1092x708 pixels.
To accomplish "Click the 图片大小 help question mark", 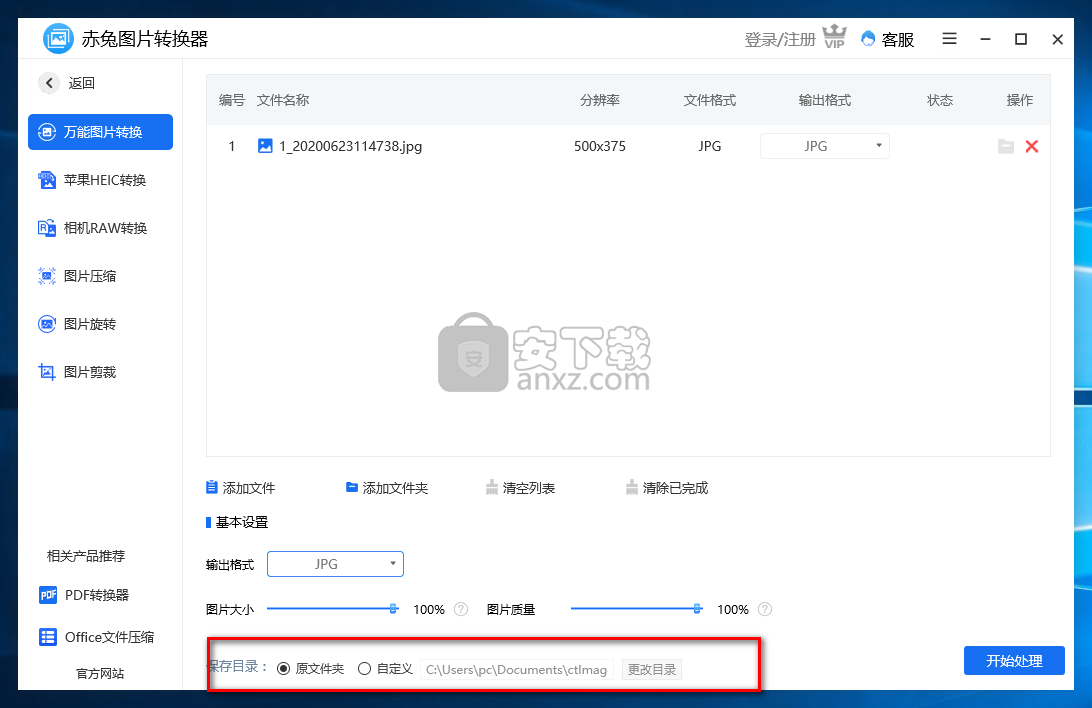I will coord(461,609).
